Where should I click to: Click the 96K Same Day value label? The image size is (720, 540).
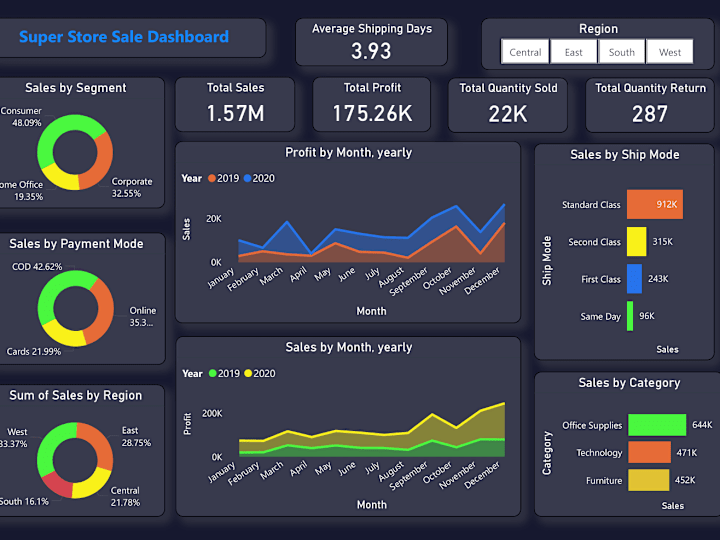click(647, 316)
